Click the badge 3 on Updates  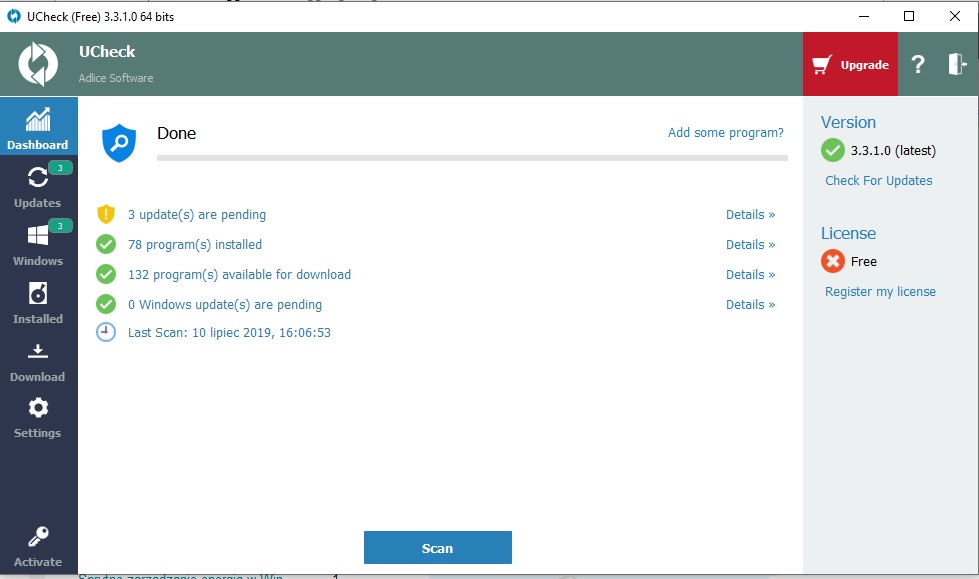(x=60, y=167)
